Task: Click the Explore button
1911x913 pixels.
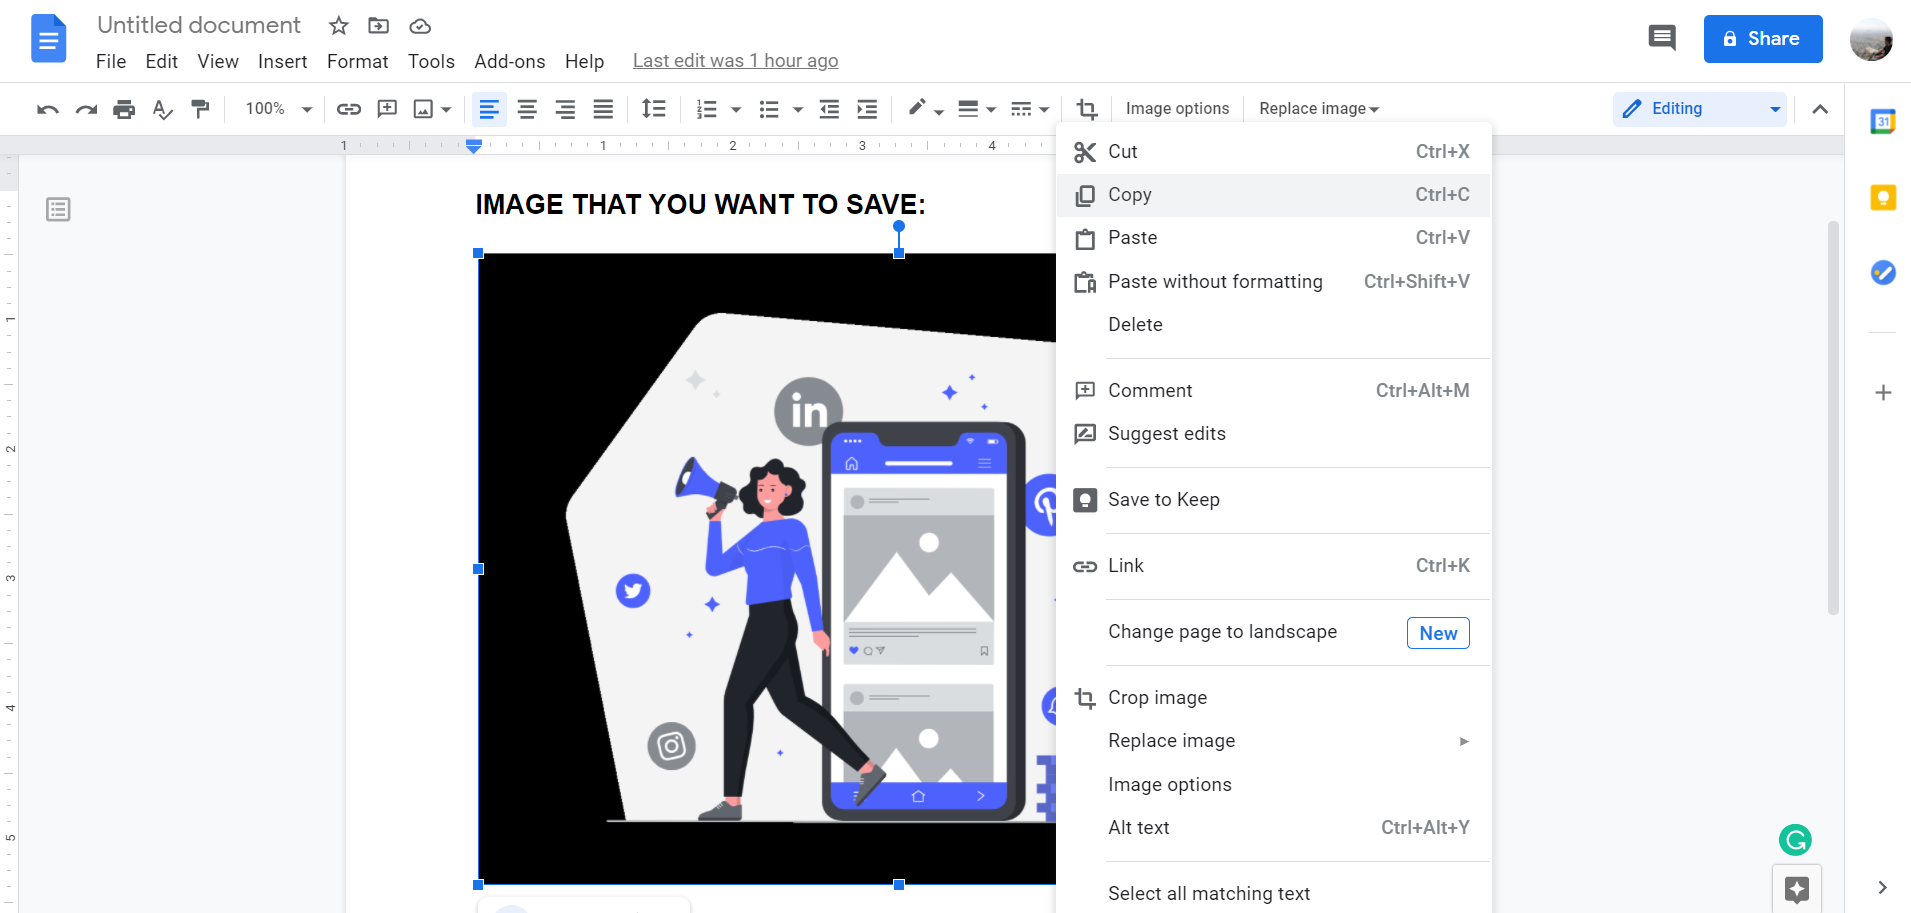Action: pyautogui.click(x=1797, y=889)
